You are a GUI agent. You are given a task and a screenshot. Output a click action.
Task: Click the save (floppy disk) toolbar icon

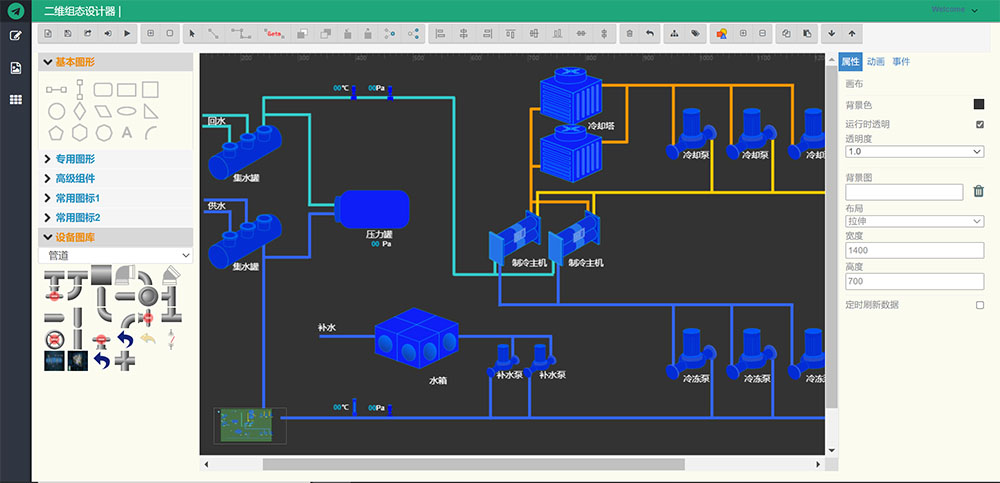[x=68, y=33]
